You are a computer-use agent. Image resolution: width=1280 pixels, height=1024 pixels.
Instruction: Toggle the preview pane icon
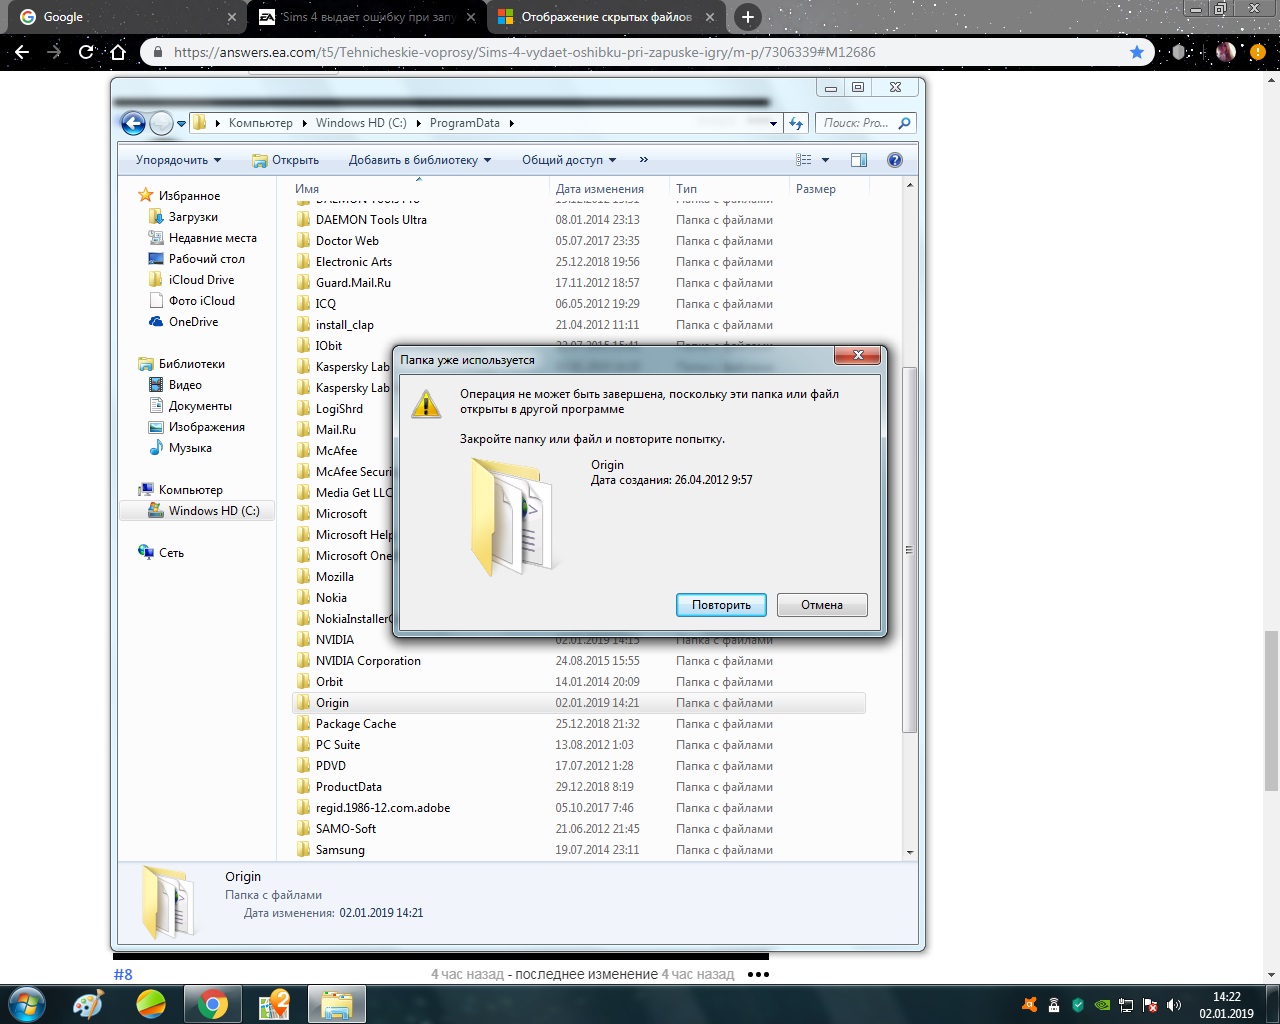coord(859,160)
